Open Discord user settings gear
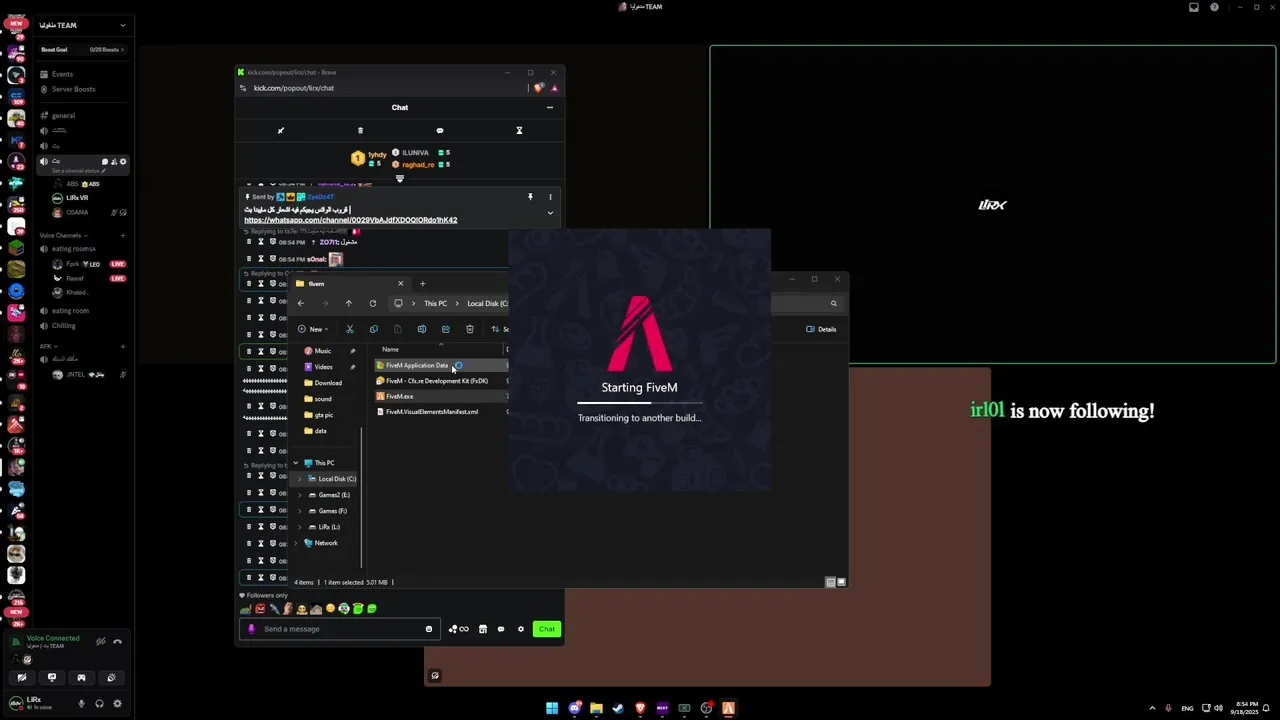 (x=117, y=704)
